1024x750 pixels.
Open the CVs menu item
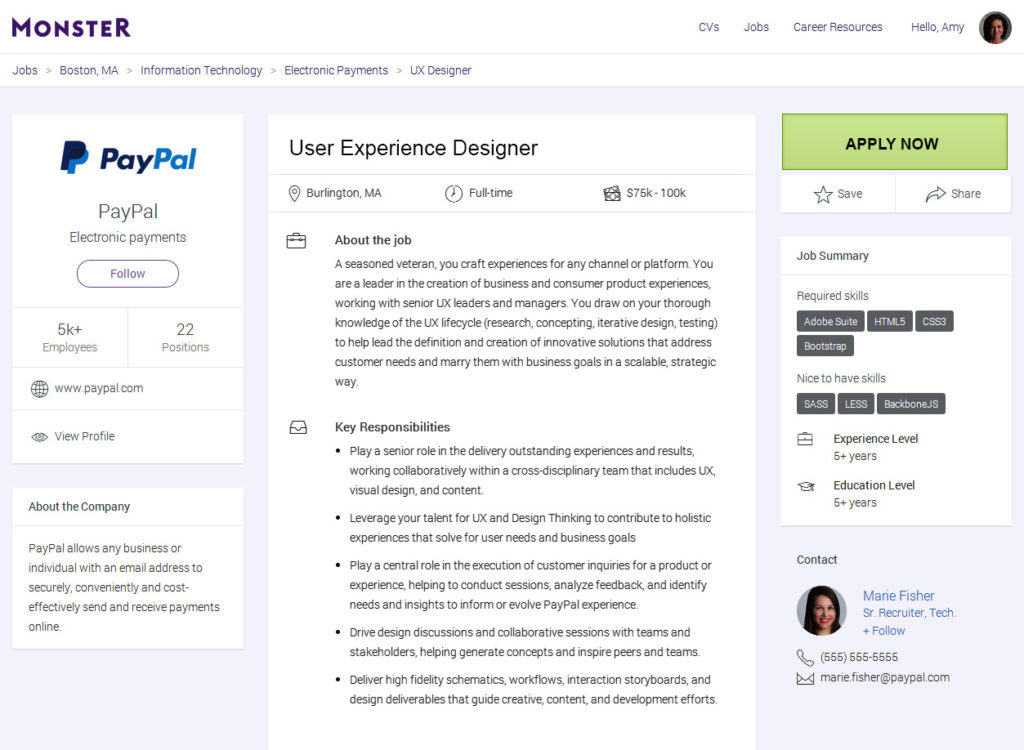709,27
